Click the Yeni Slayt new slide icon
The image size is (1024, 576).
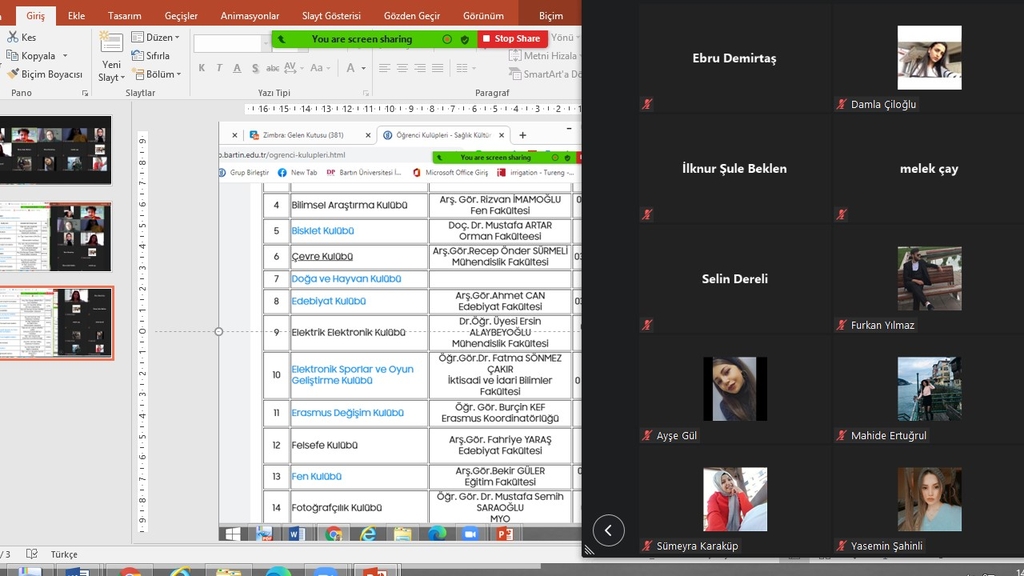(111, 45)
